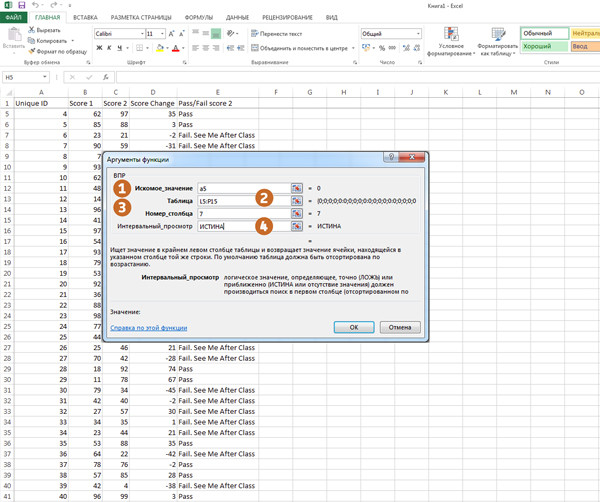Open the ВСТАВКА ribbon tab
Image resolution: width=600 pixels, height=502 pixels.
point(85,17)
